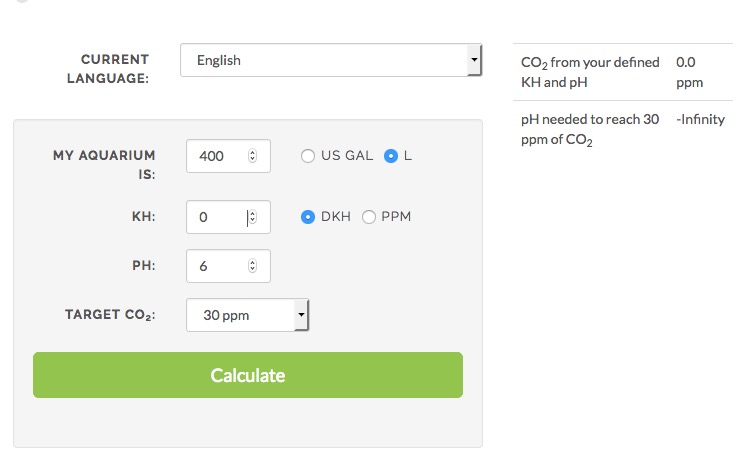The width and height of the screenshot is (753, 473).
Task: Click the KH field stepper arrows
Action: [252, 217]
